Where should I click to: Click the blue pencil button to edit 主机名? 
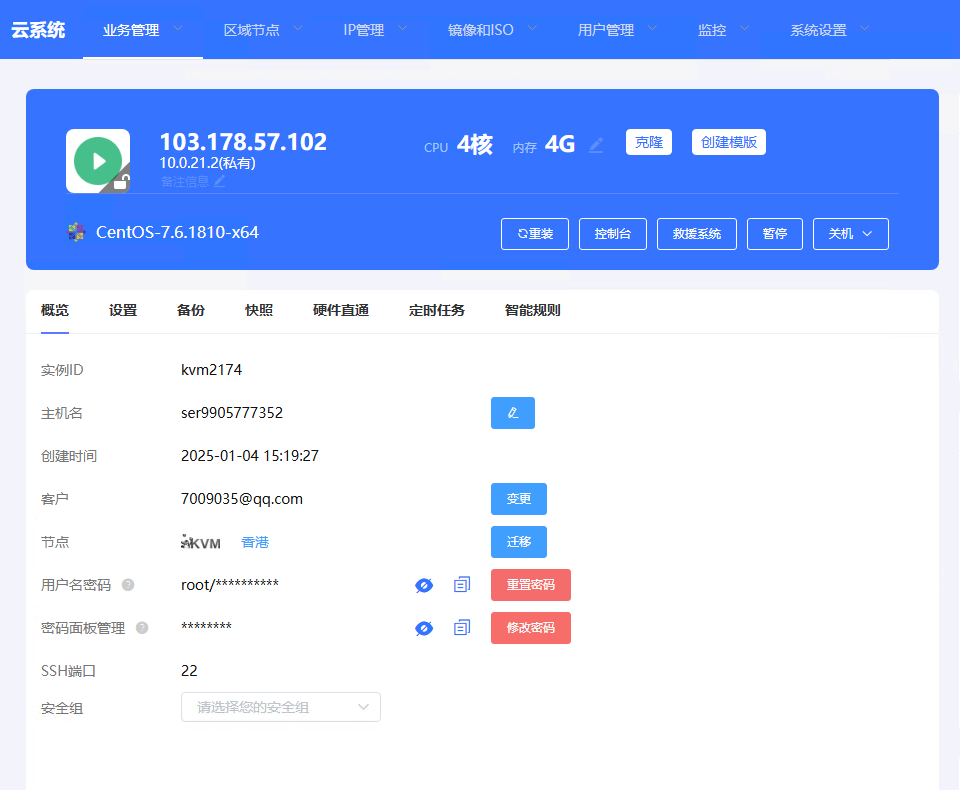coord(512,413)
